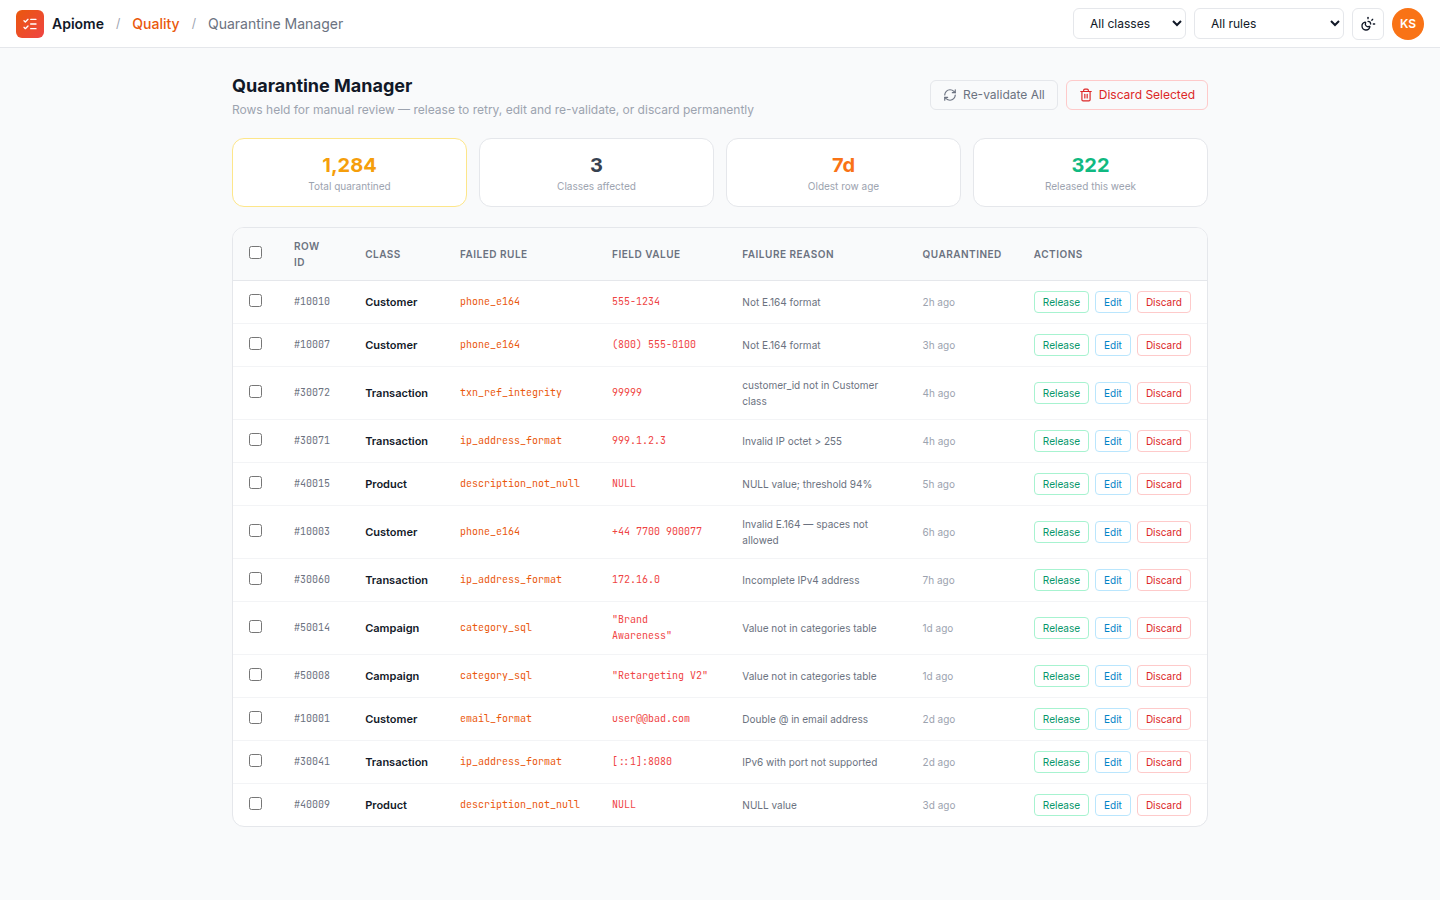This screenshot has width=1440, height=900.
Task: Select checkbox for row #40015
Action: point(256,483)
